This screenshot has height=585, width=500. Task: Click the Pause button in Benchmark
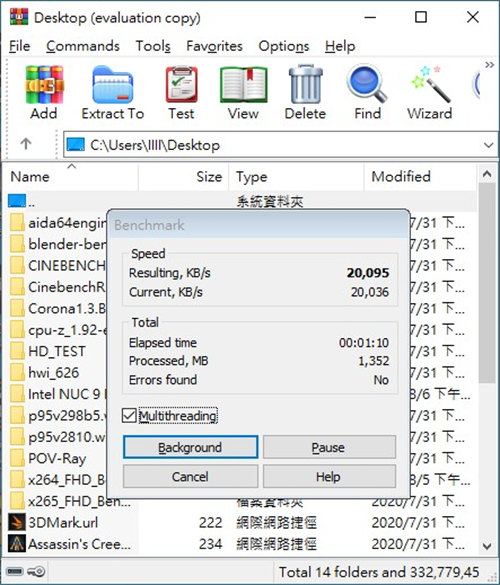click(x=329, y=447)
